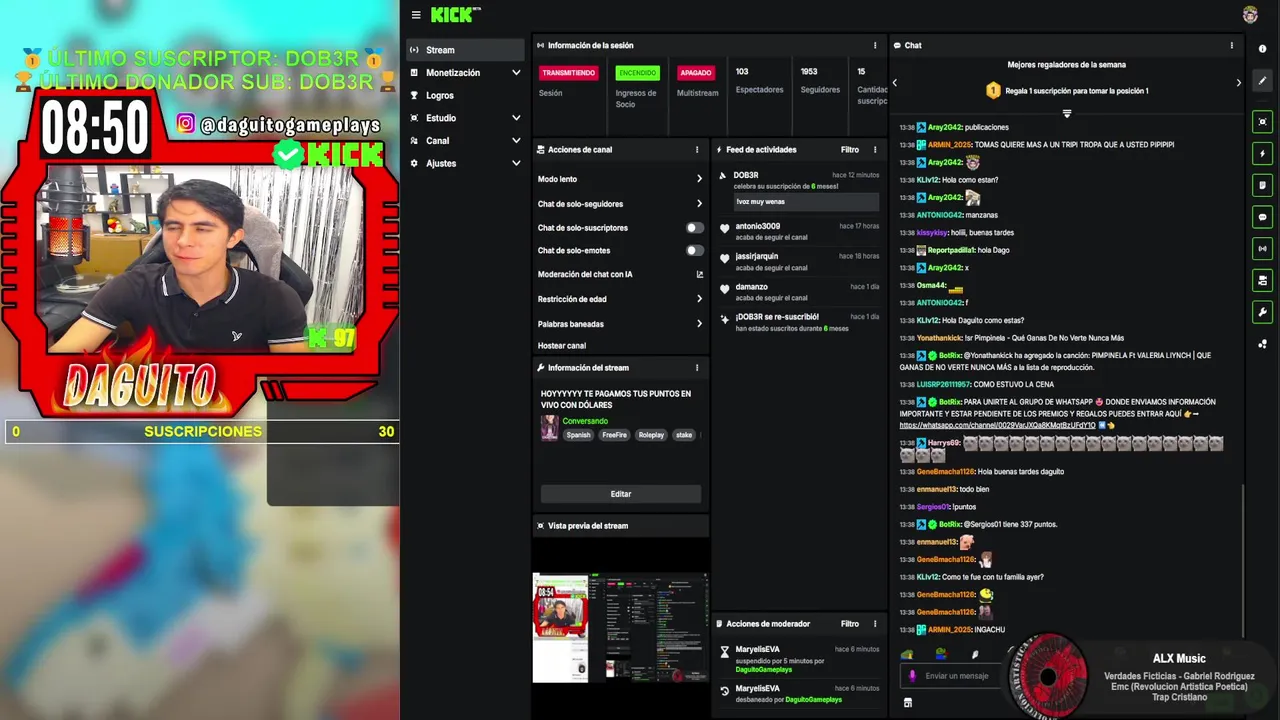Open Palabras baneadas options chevron
The height and width of the screenshot is (720, 1280).
coord(699,324)
